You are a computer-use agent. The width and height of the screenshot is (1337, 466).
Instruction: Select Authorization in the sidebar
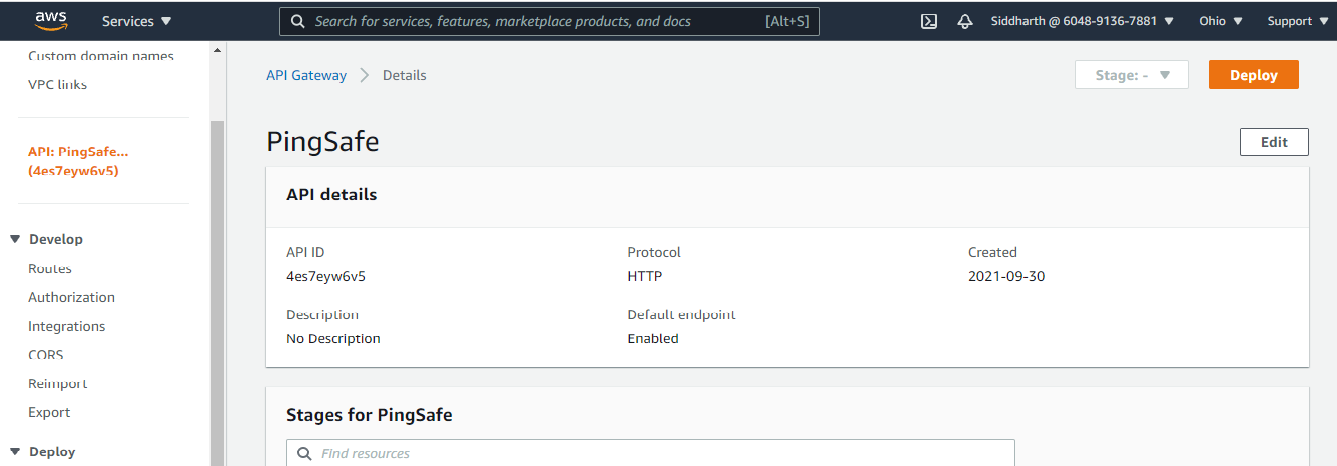[71, 297]
